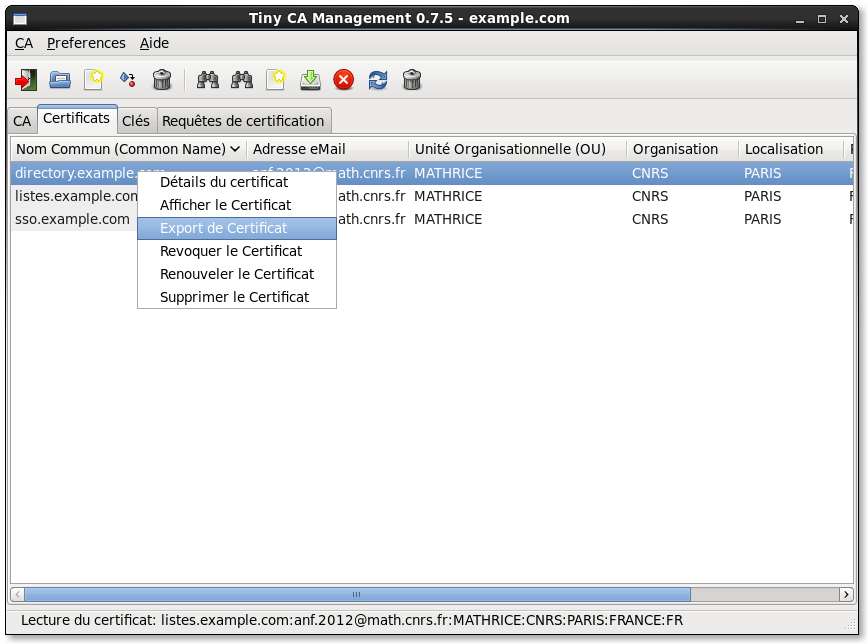Switch to the Clés tab
868x644 pixels.
136,121
